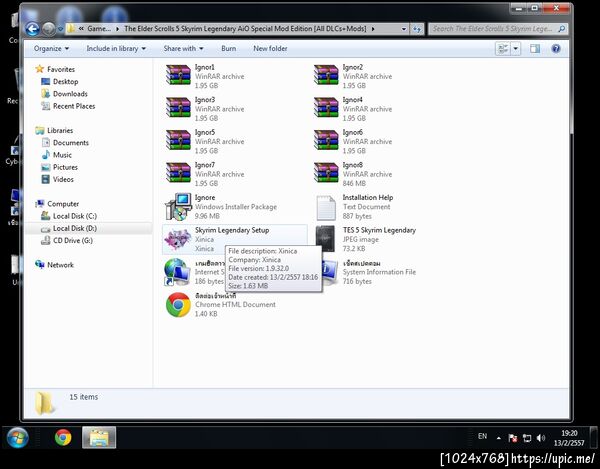Image resolution: width=600 pixels, height=469 pixels.
Task: Select the System Information File icon
Action: tap(330, 272)
